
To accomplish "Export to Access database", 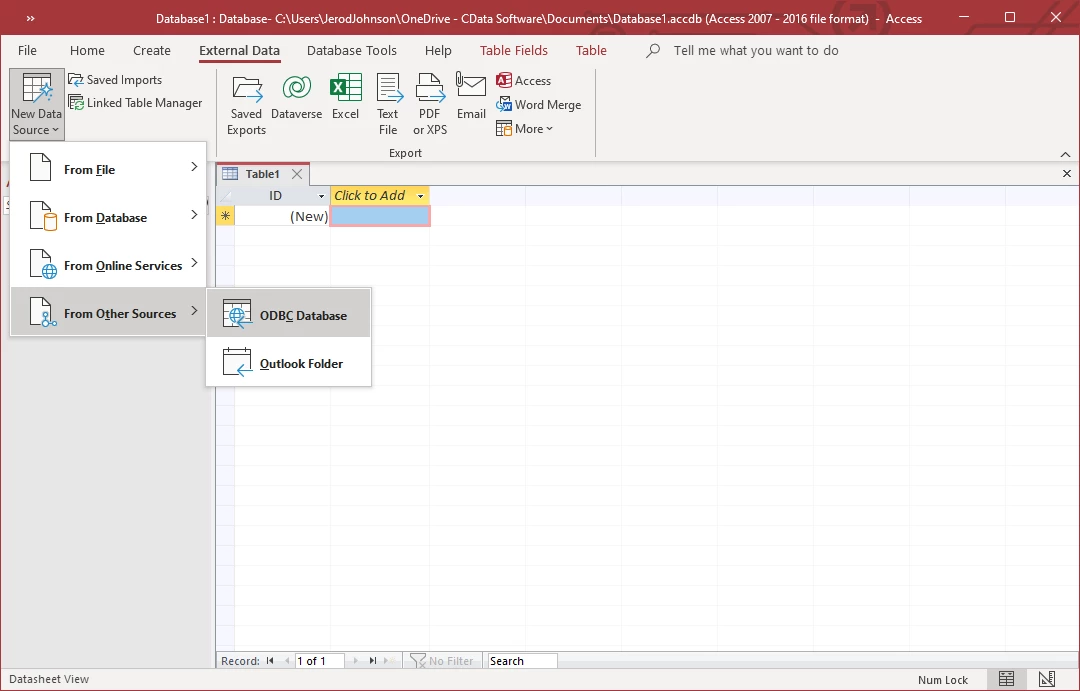I will (523, 81).
